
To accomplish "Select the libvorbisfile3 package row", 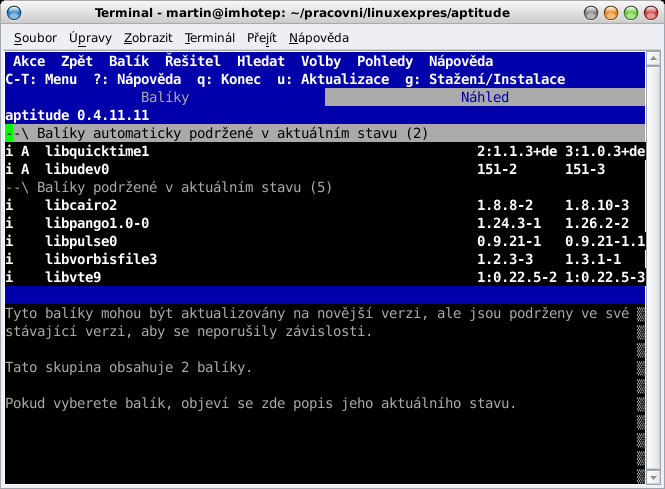I will (325, 259).
